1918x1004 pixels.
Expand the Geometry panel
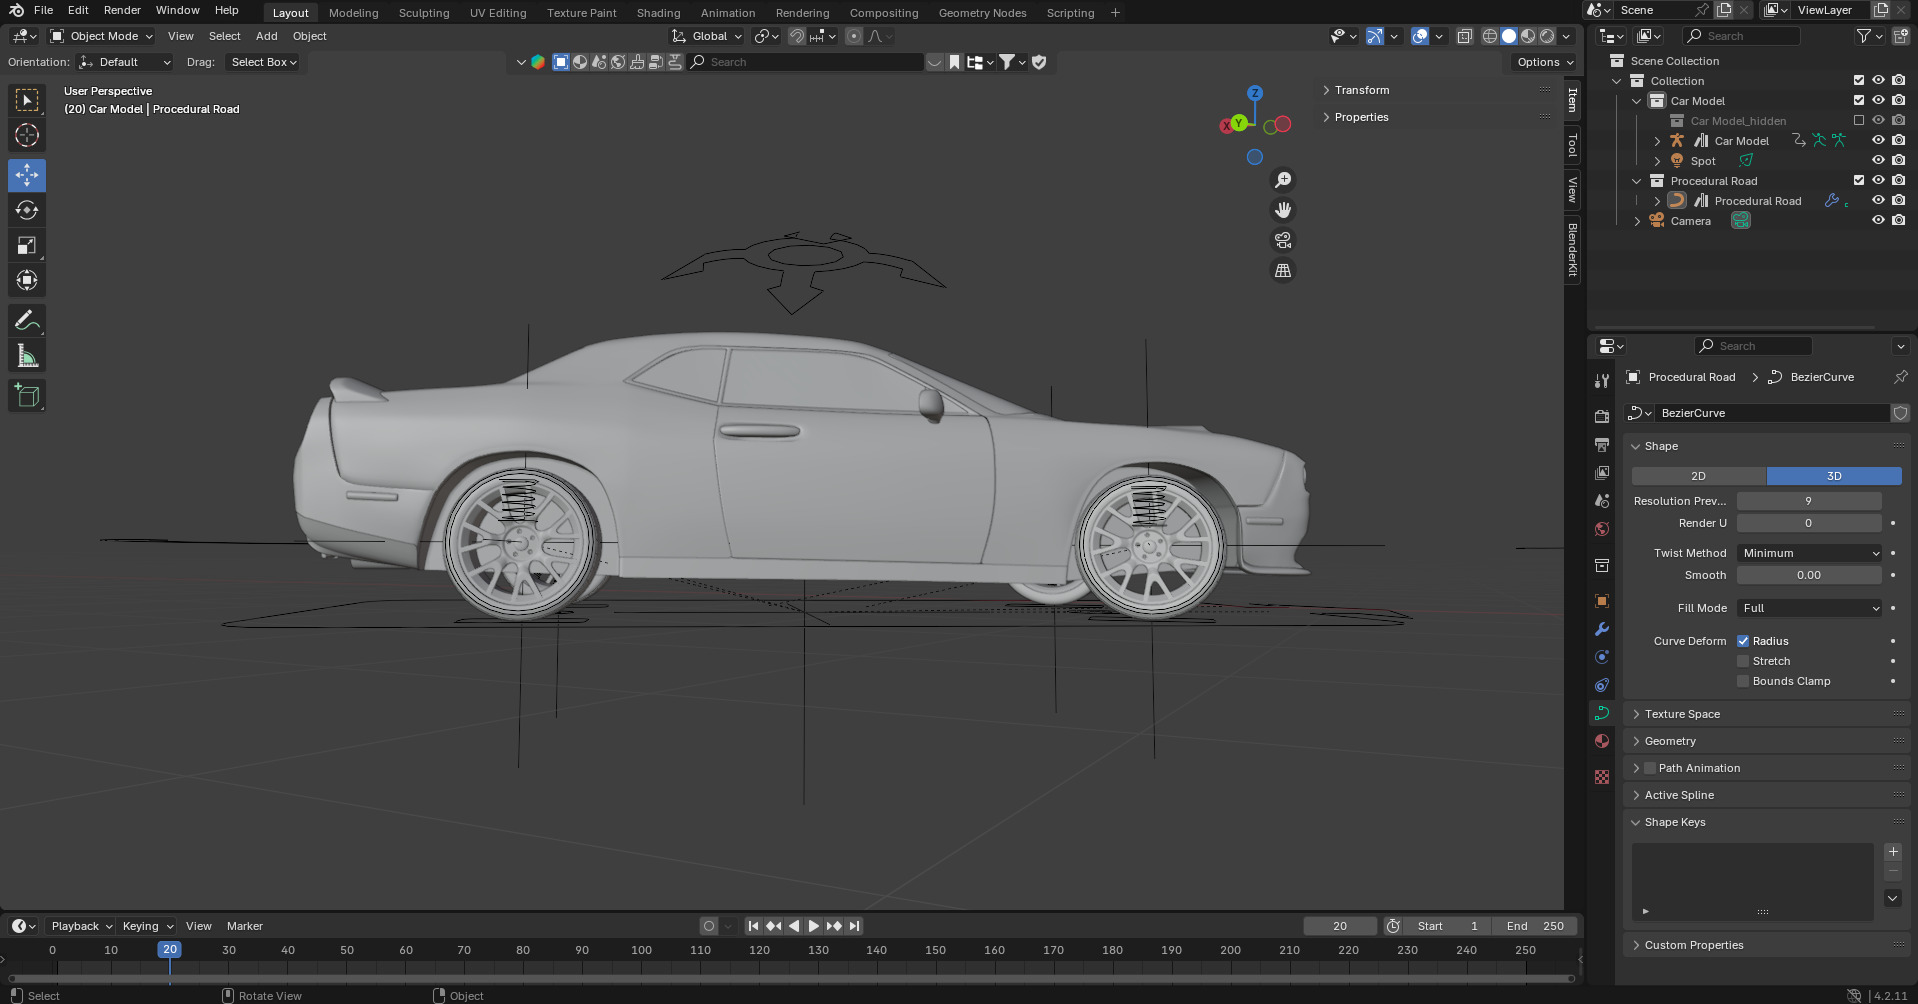click(x=1670, y=741)
